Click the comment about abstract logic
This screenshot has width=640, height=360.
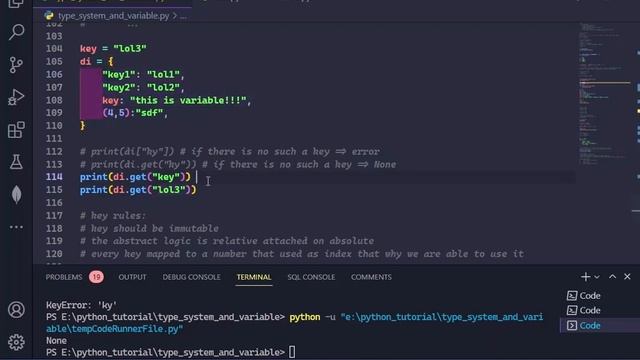pos(227,241)
